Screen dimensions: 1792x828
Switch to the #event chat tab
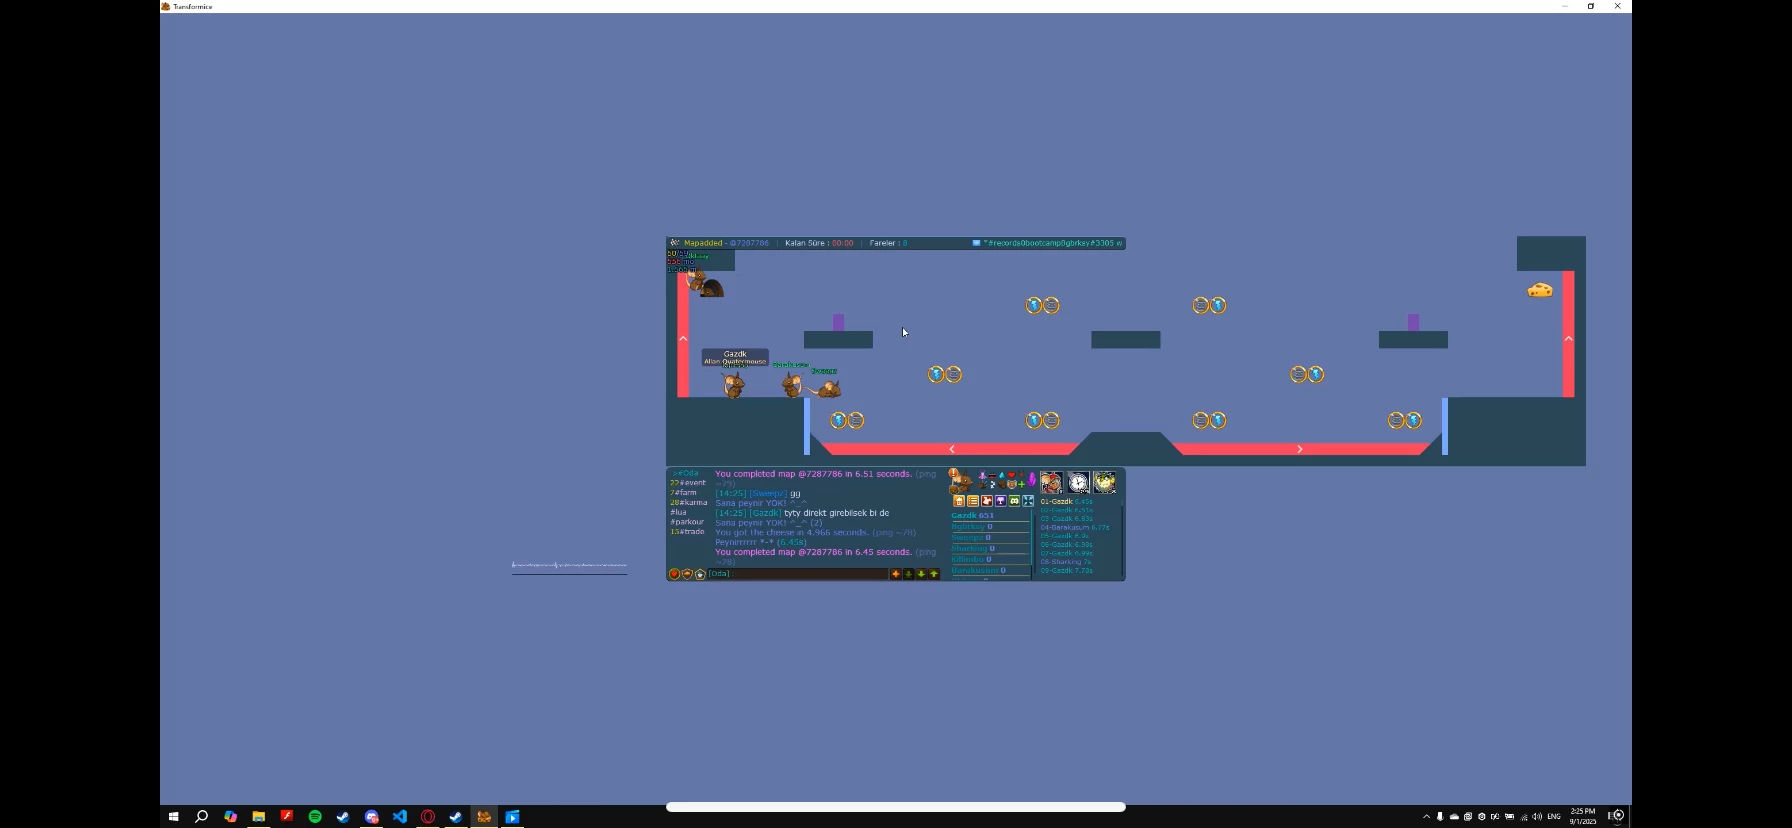click(x=688, y=483)
